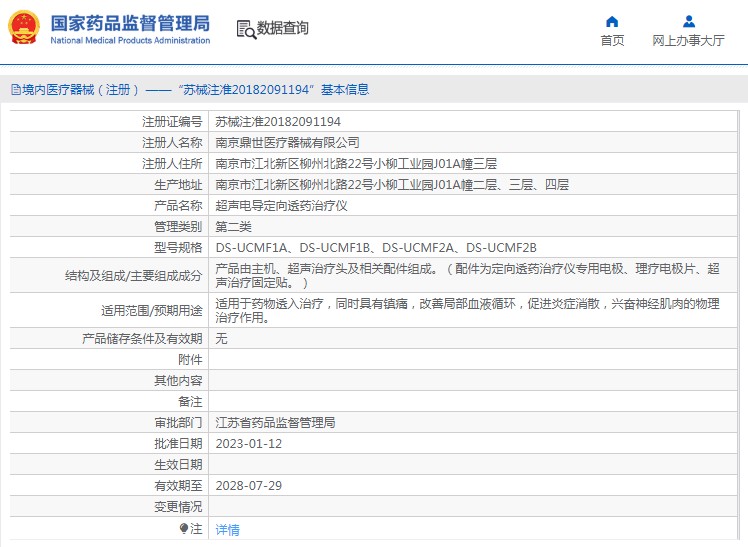This screenshot has height=547, width=748.
Task: Click the 审批部门 row label
Action: click(x=178, y=423)
